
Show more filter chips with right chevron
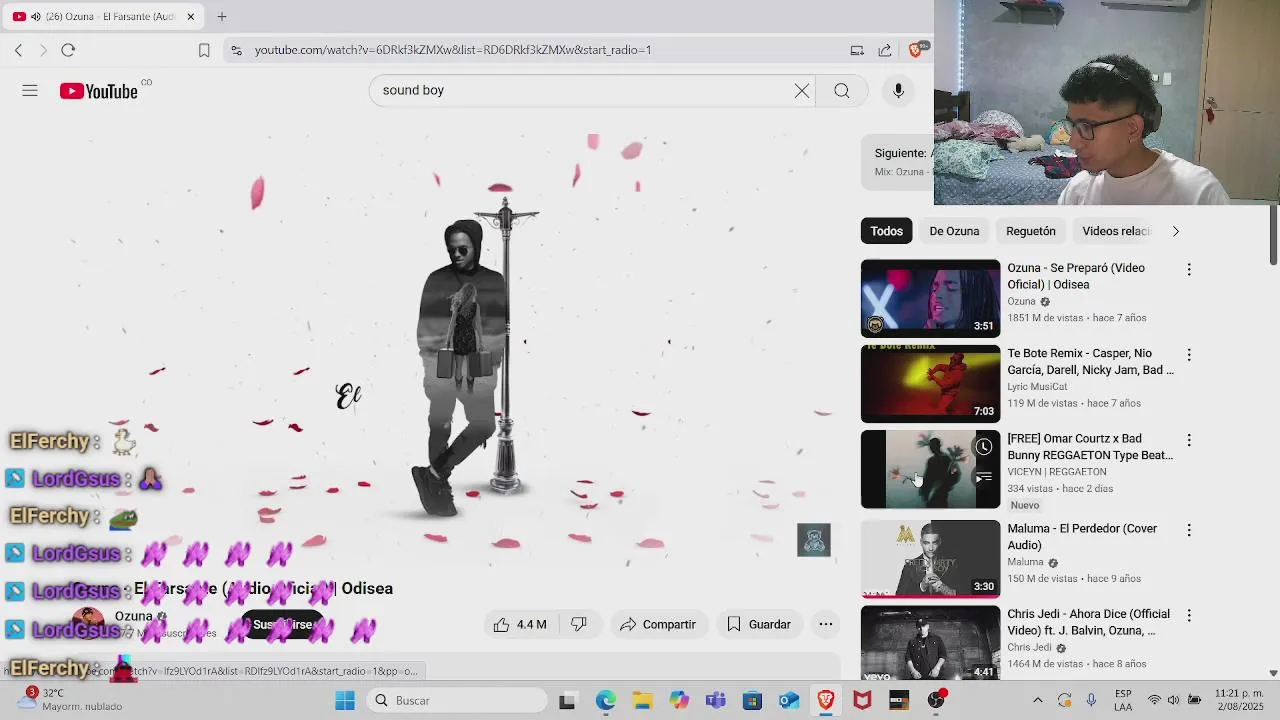[1176, 231]
